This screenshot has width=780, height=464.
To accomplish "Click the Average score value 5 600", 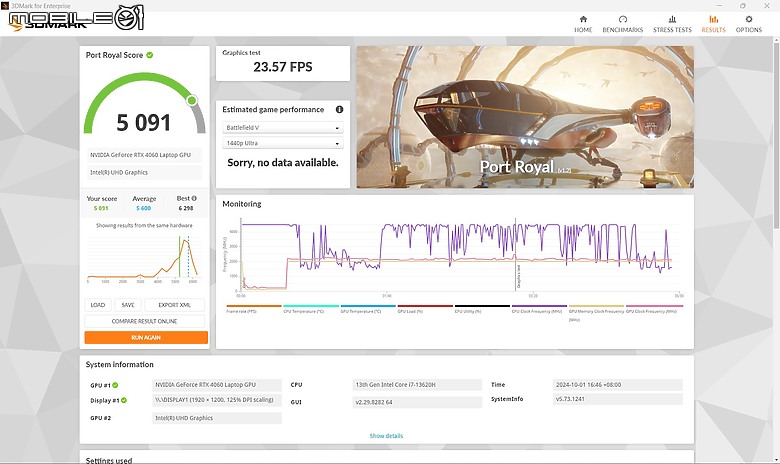I will 143,208.
